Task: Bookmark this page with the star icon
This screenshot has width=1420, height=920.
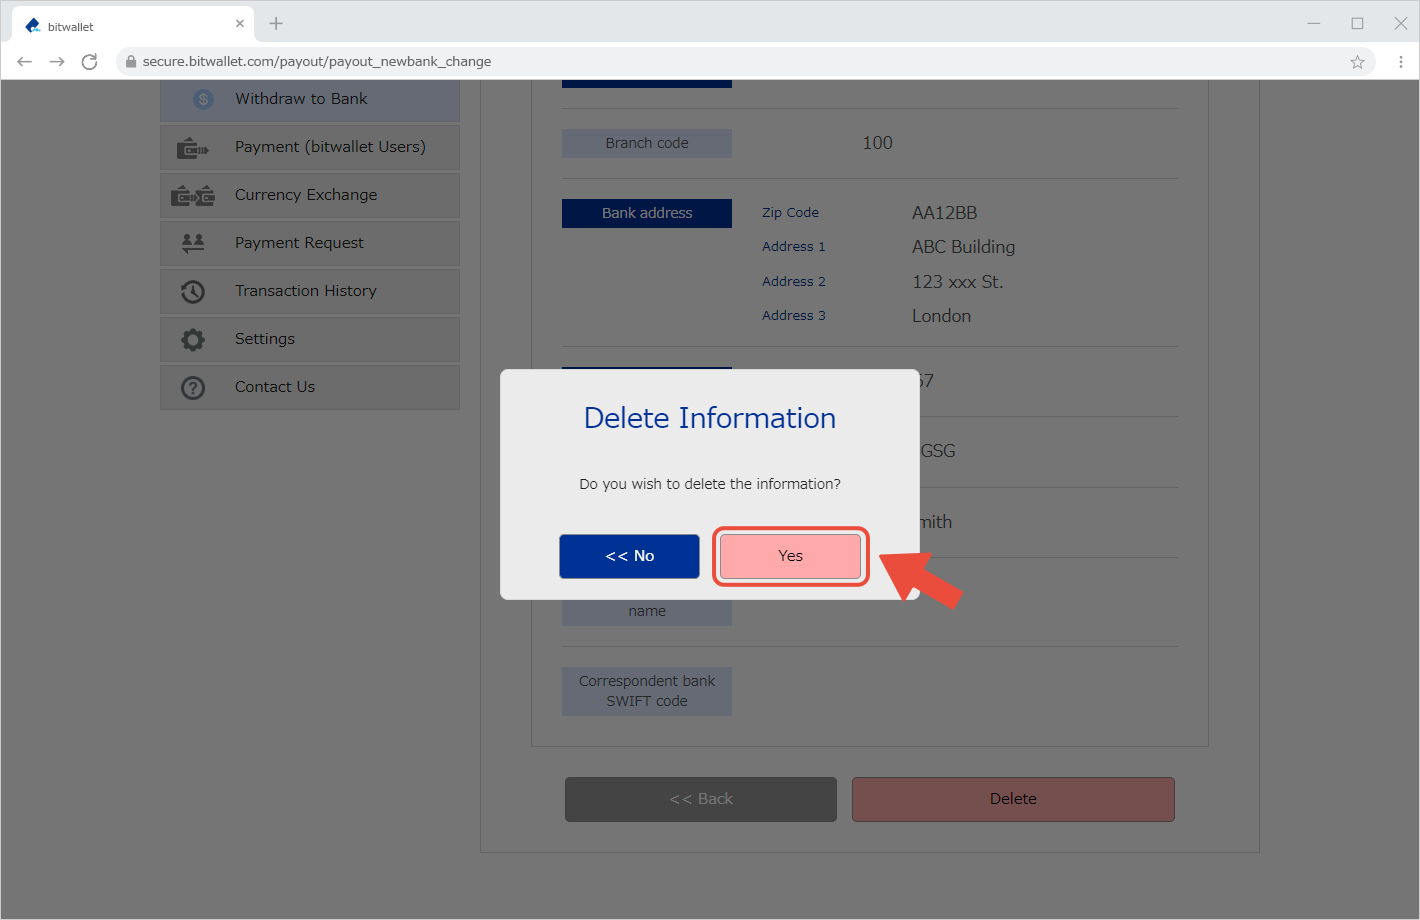Action: [x=1357, y=62]
